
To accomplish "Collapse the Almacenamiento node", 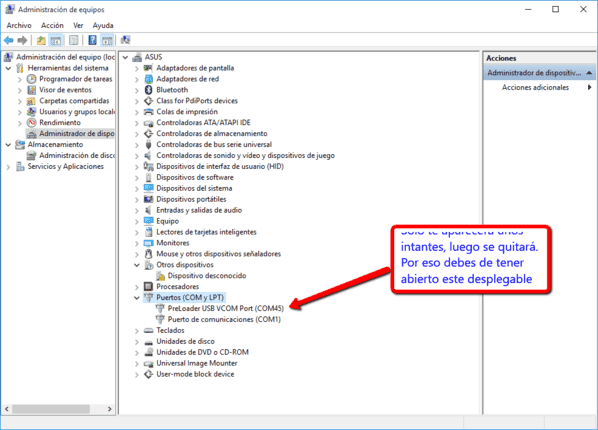I will 8,145.
